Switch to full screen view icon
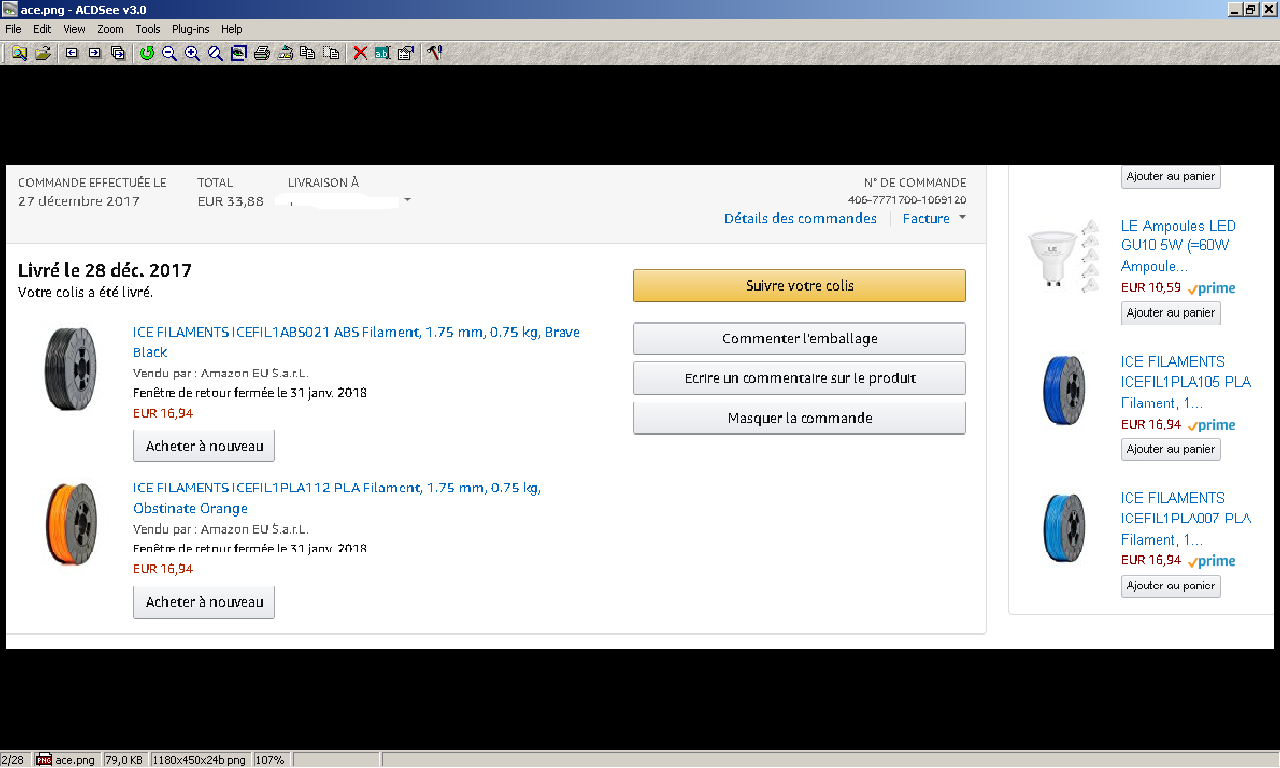The width and height of the screenshot is (1280, 768). click(238, 53)
